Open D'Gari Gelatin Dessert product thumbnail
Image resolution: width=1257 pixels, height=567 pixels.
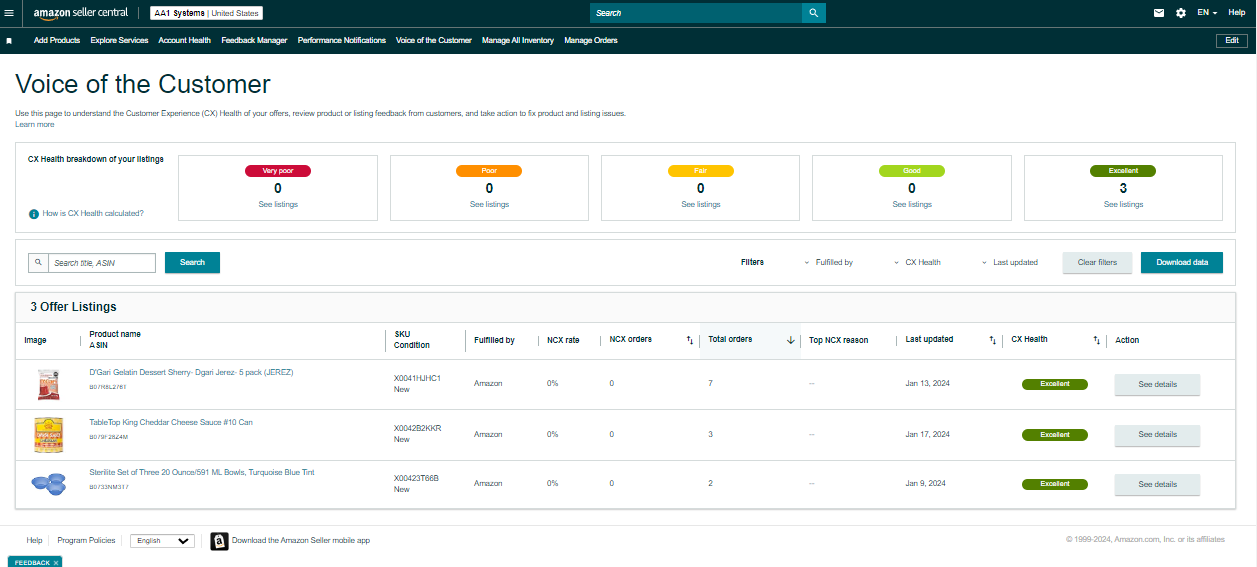point(47,384)
